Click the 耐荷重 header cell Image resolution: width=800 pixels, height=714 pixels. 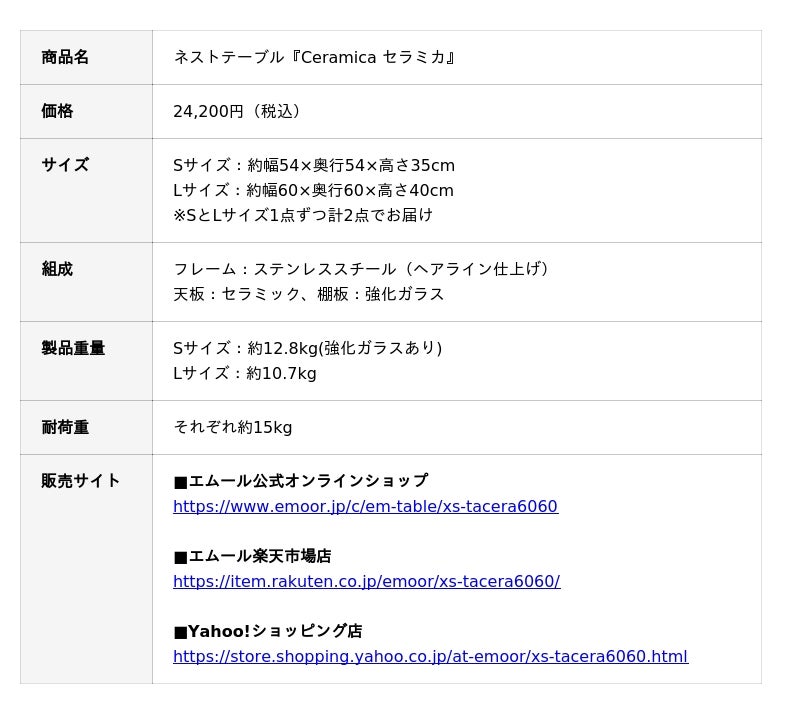86,428
